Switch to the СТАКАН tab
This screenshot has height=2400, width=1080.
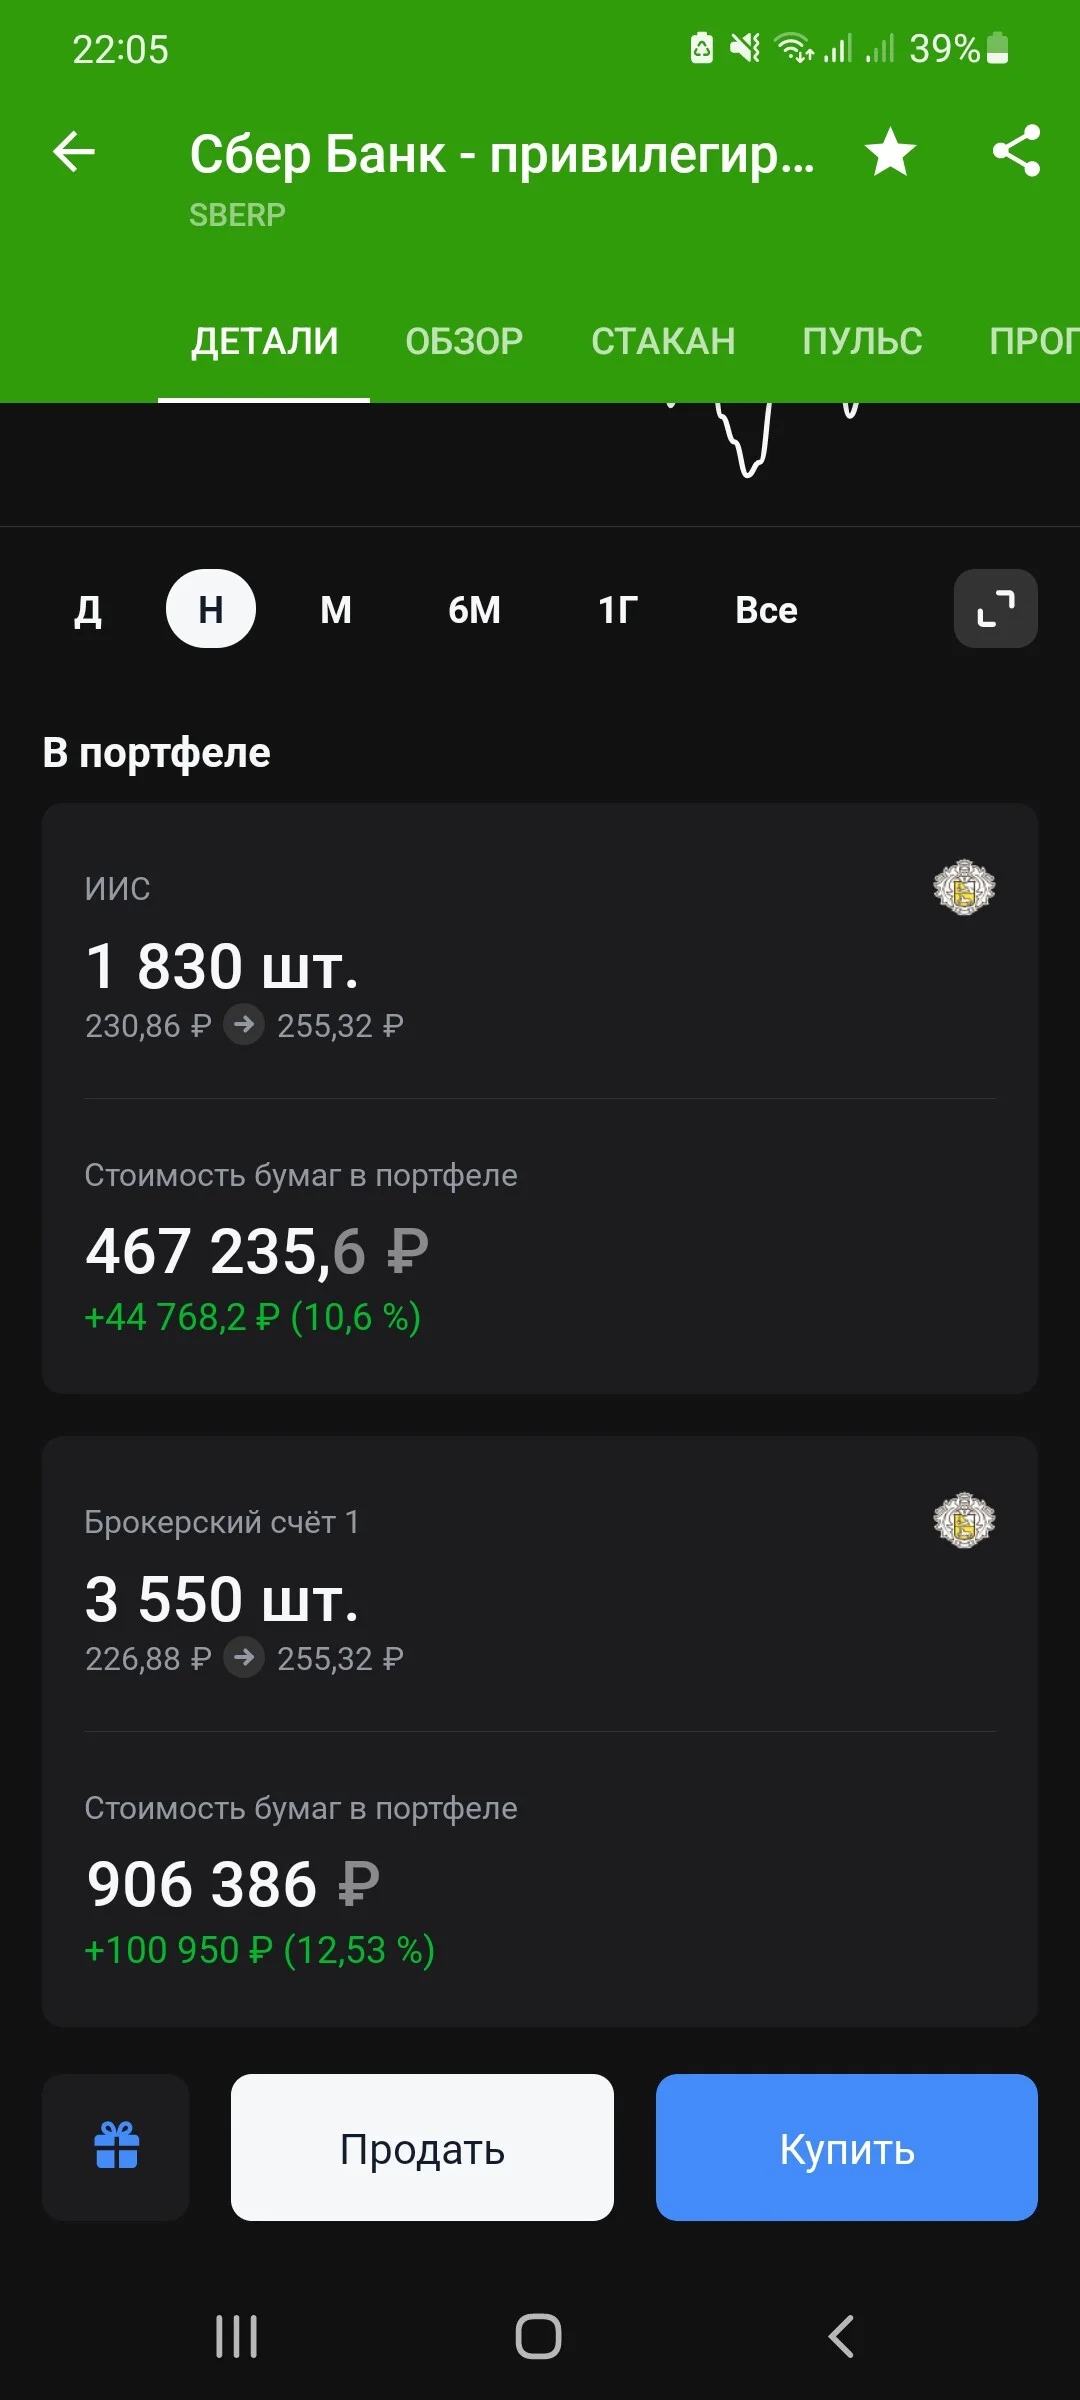coord(663,341)
